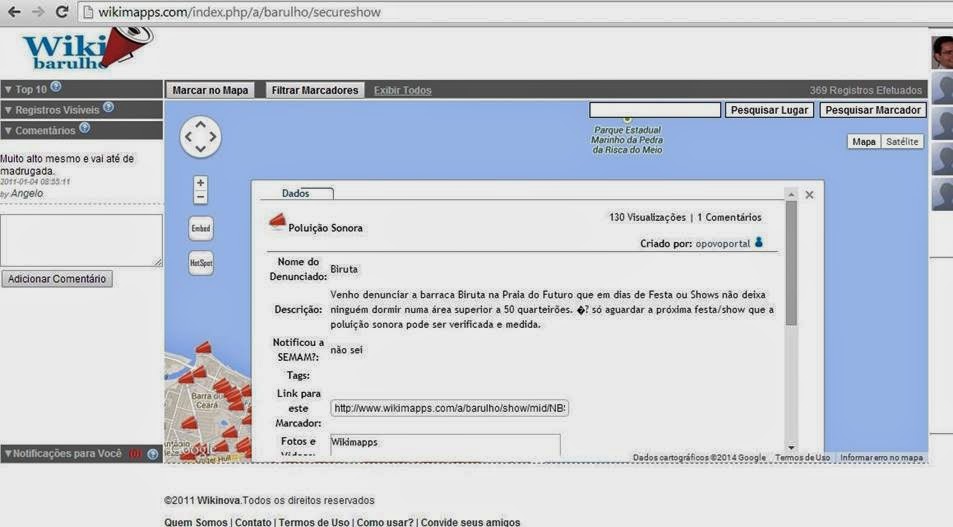Click the Poluição Sonora megaphone icon
Screen dimensions: 953x527
coord(277,222)
